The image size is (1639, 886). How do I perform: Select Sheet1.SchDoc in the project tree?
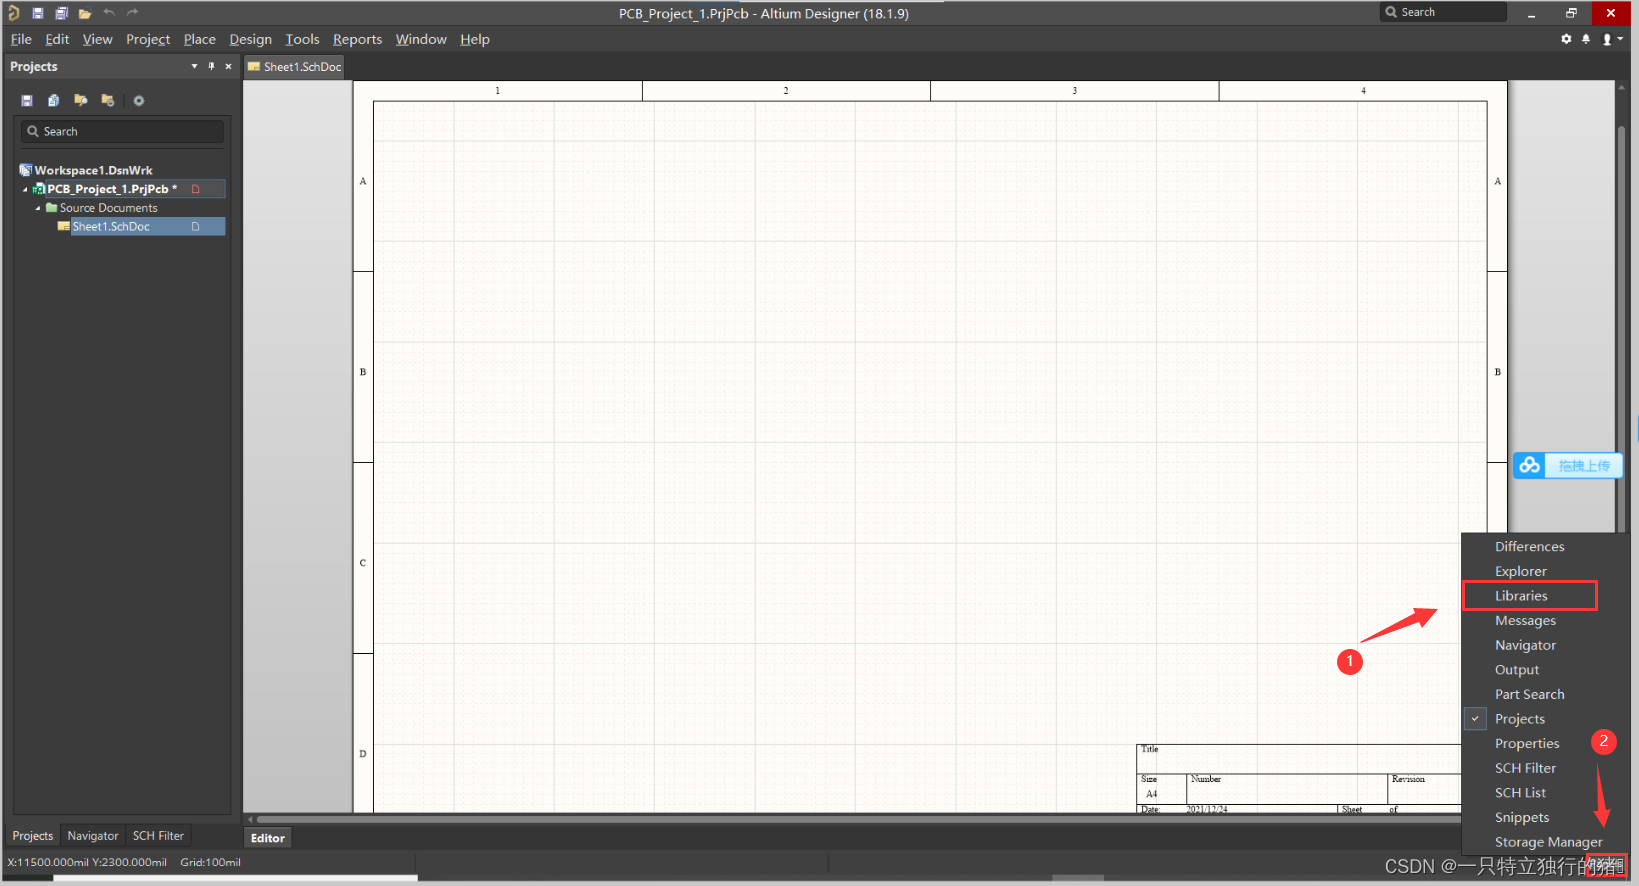(111, 227)
